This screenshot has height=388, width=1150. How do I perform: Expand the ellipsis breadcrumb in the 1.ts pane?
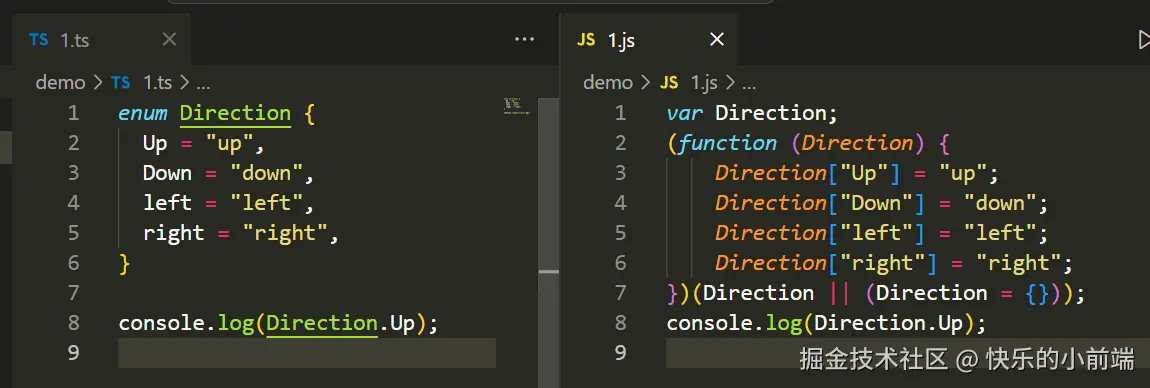202,83
